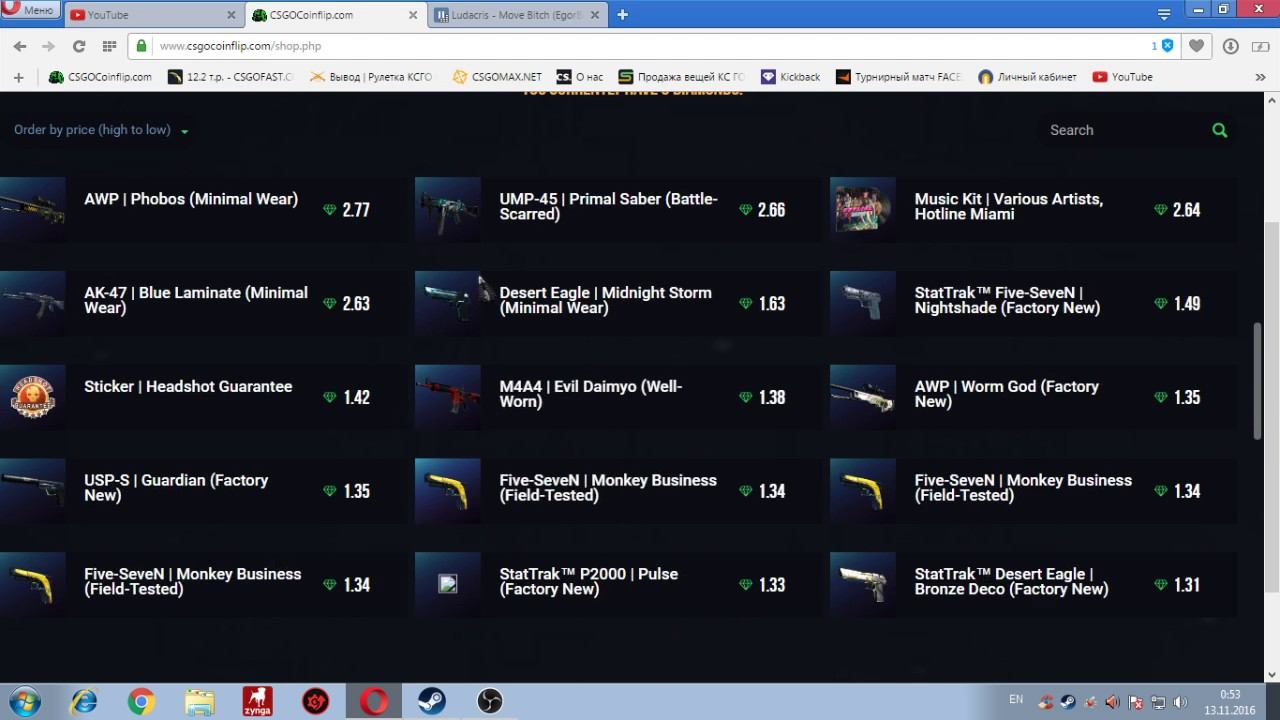The image size is (1280, 720).
Task: Open the Продажа вещей КС ГО bookmark
Action: tap(682, 77)
